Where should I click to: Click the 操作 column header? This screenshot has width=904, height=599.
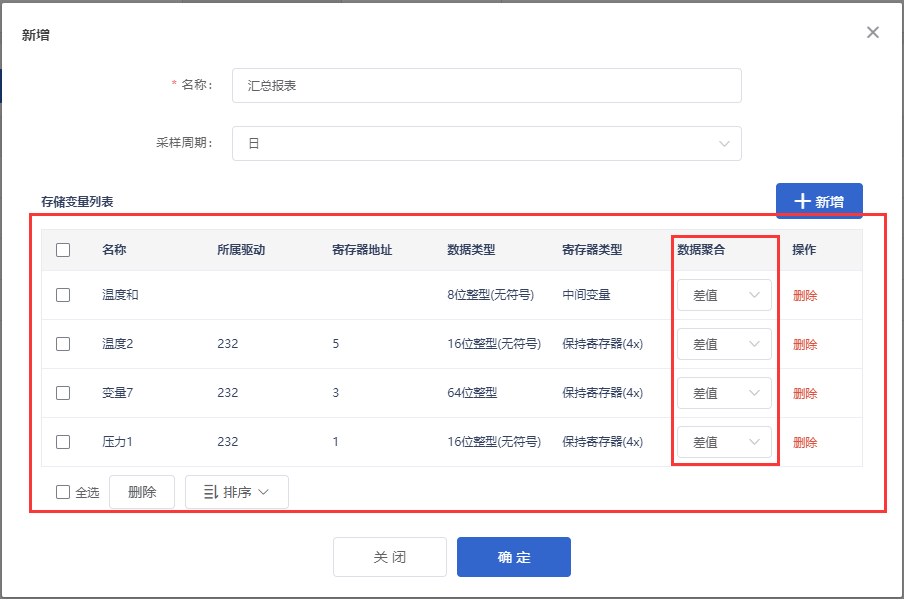(804, 250)
